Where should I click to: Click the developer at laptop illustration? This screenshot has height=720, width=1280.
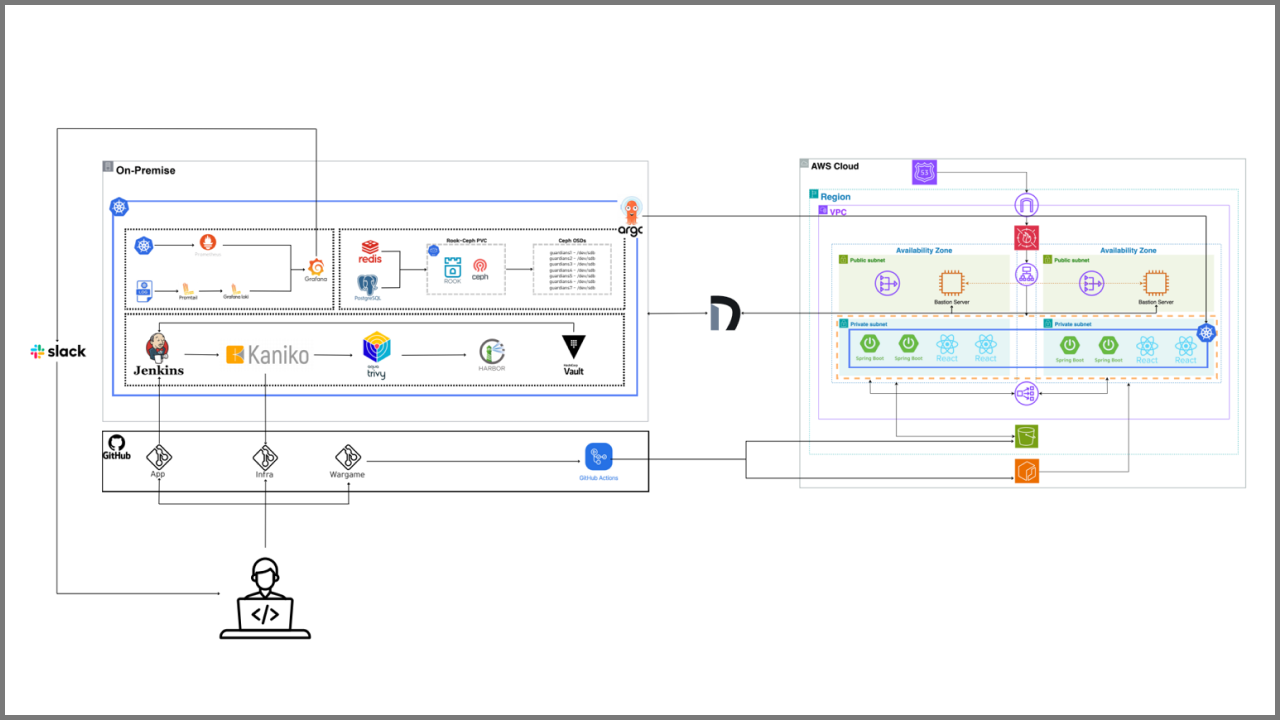click(265, 598)
